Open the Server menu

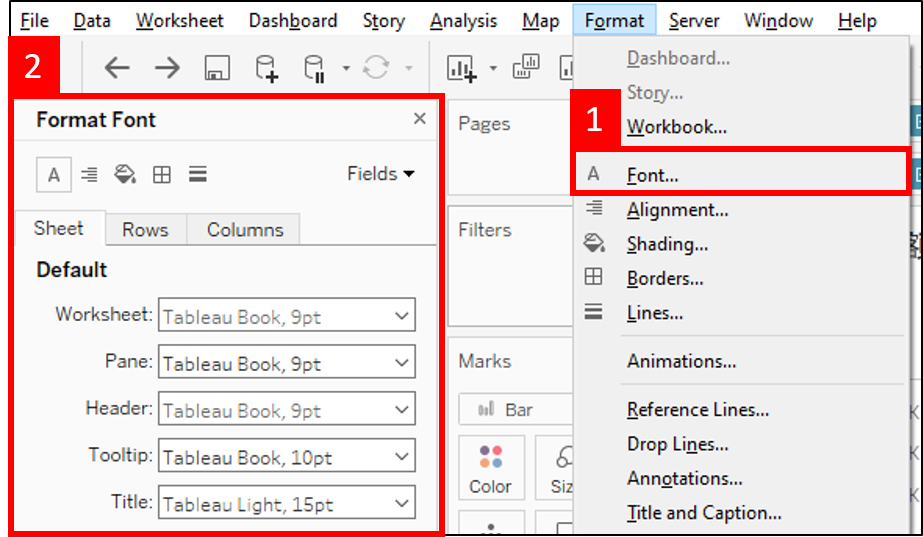[x=694, y=21]
